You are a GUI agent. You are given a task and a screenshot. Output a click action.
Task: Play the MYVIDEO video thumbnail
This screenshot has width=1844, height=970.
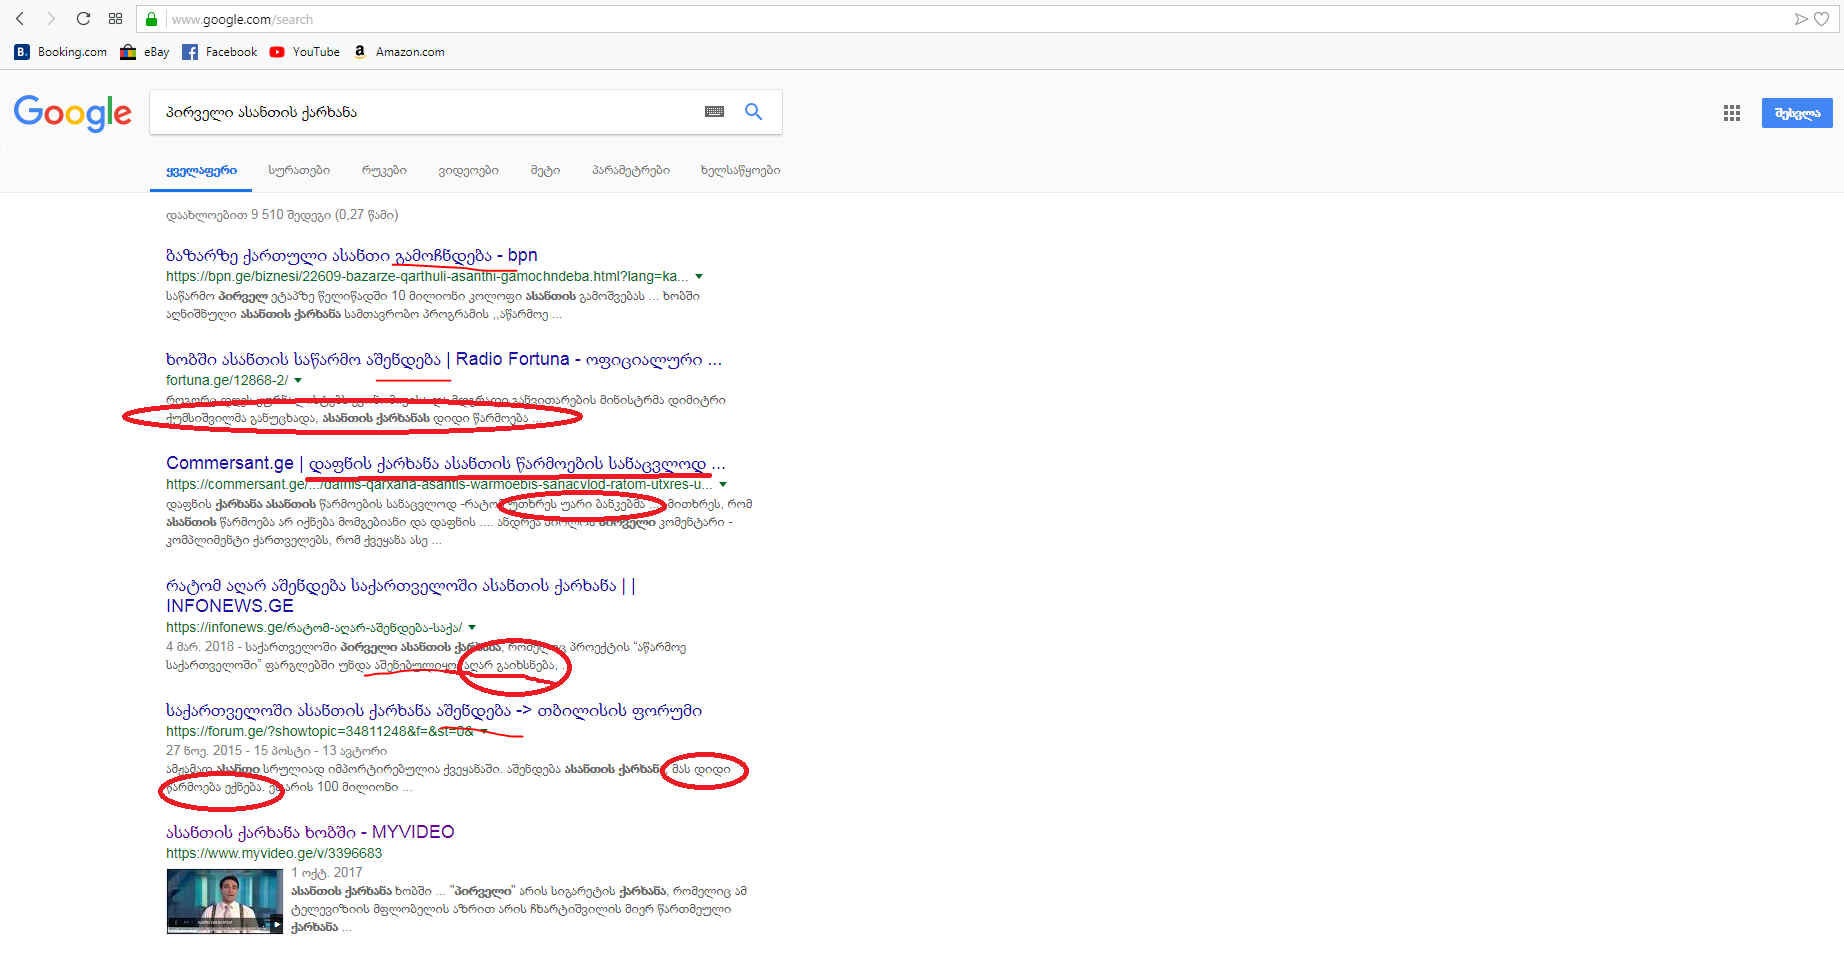tap(225, 901)
